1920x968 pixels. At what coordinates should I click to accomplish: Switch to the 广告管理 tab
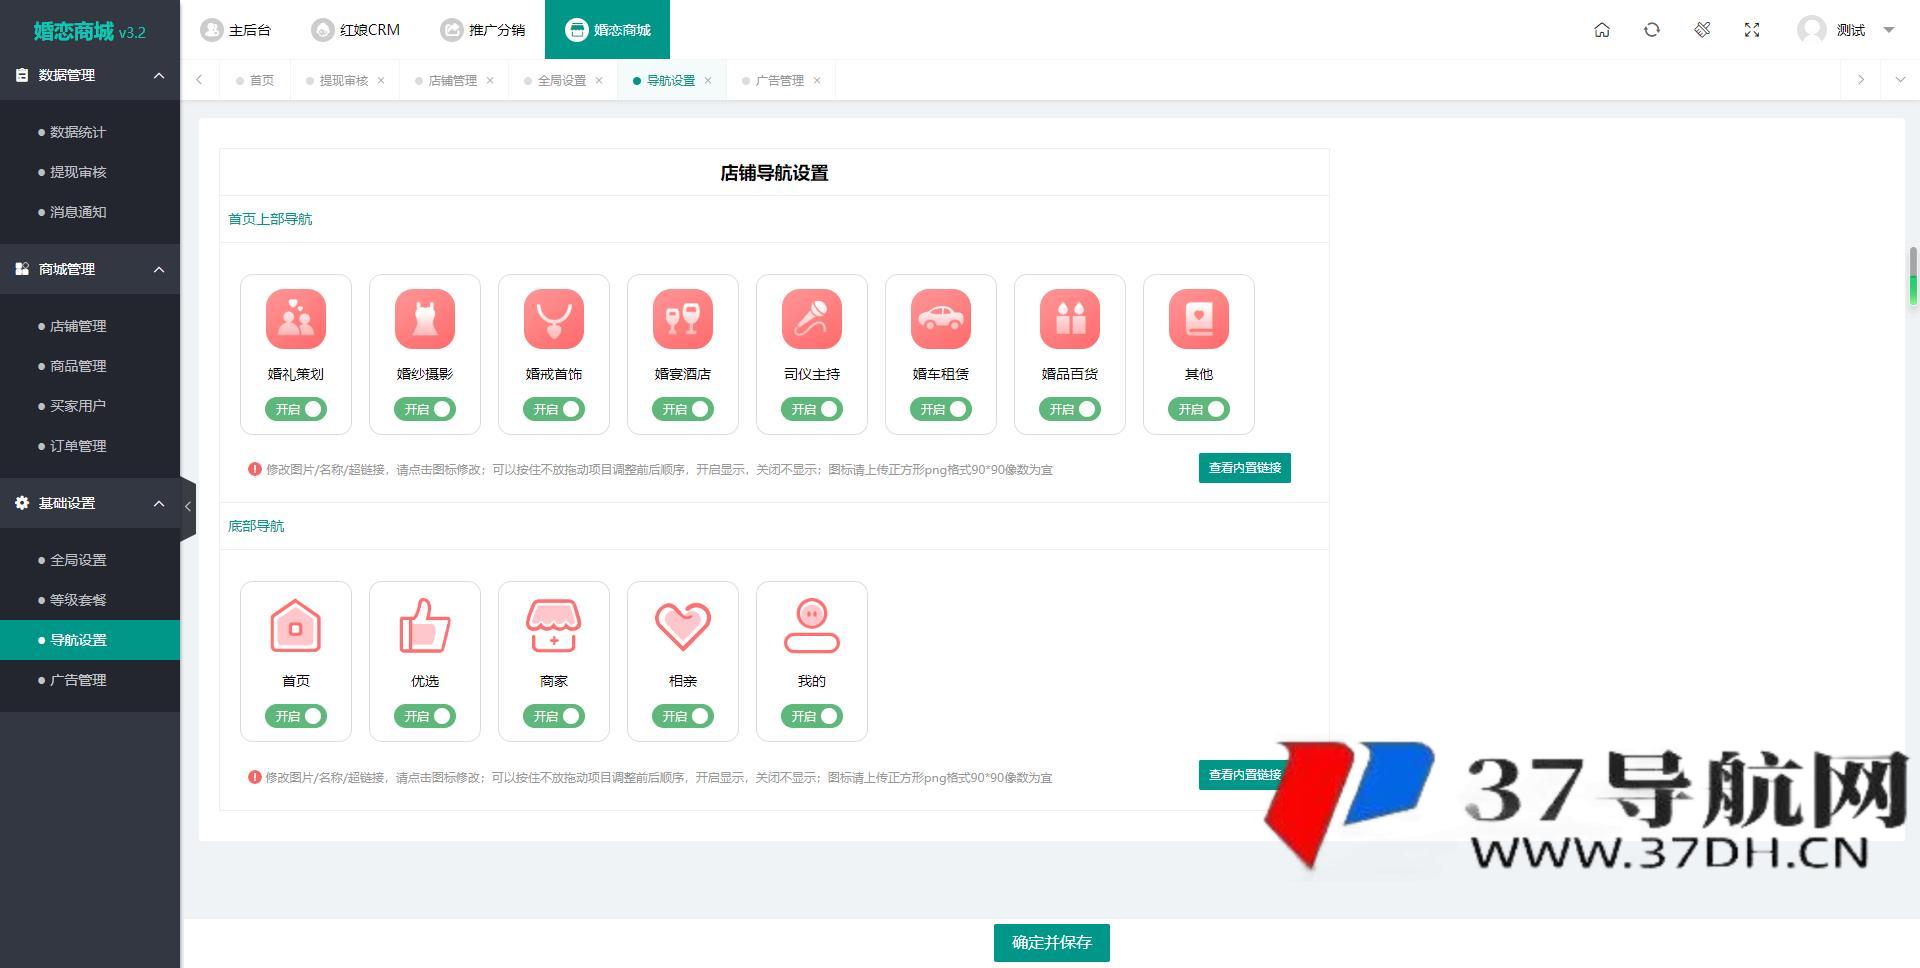coord(781,80)
